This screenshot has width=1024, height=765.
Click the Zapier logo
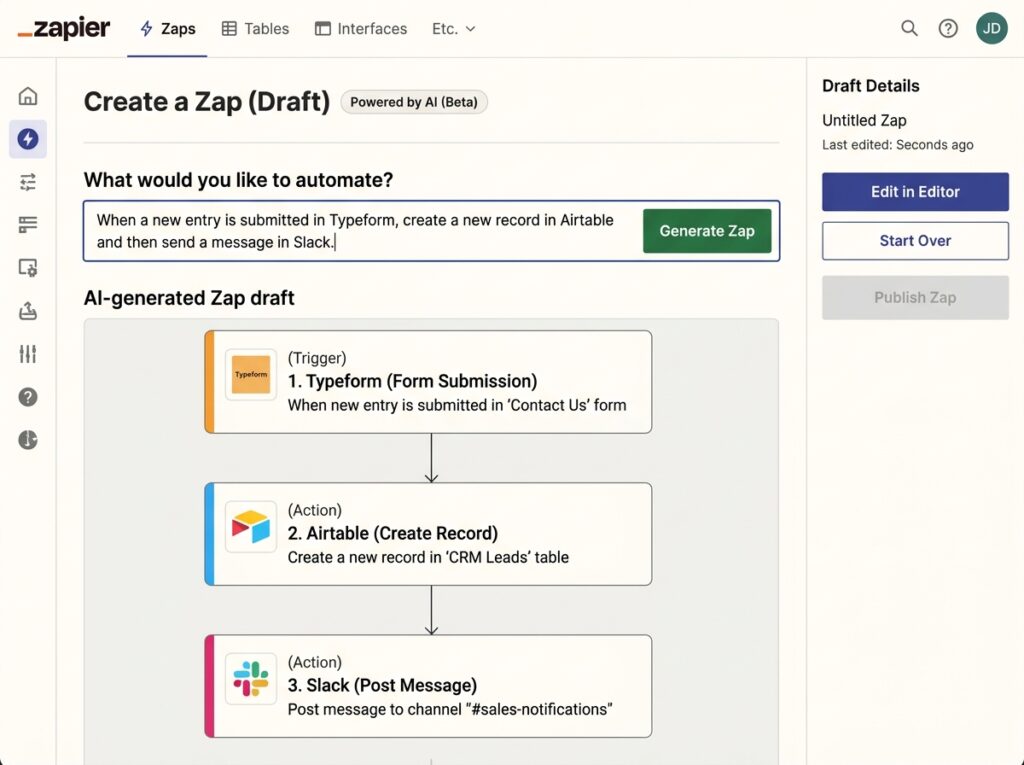pos(63,29)
